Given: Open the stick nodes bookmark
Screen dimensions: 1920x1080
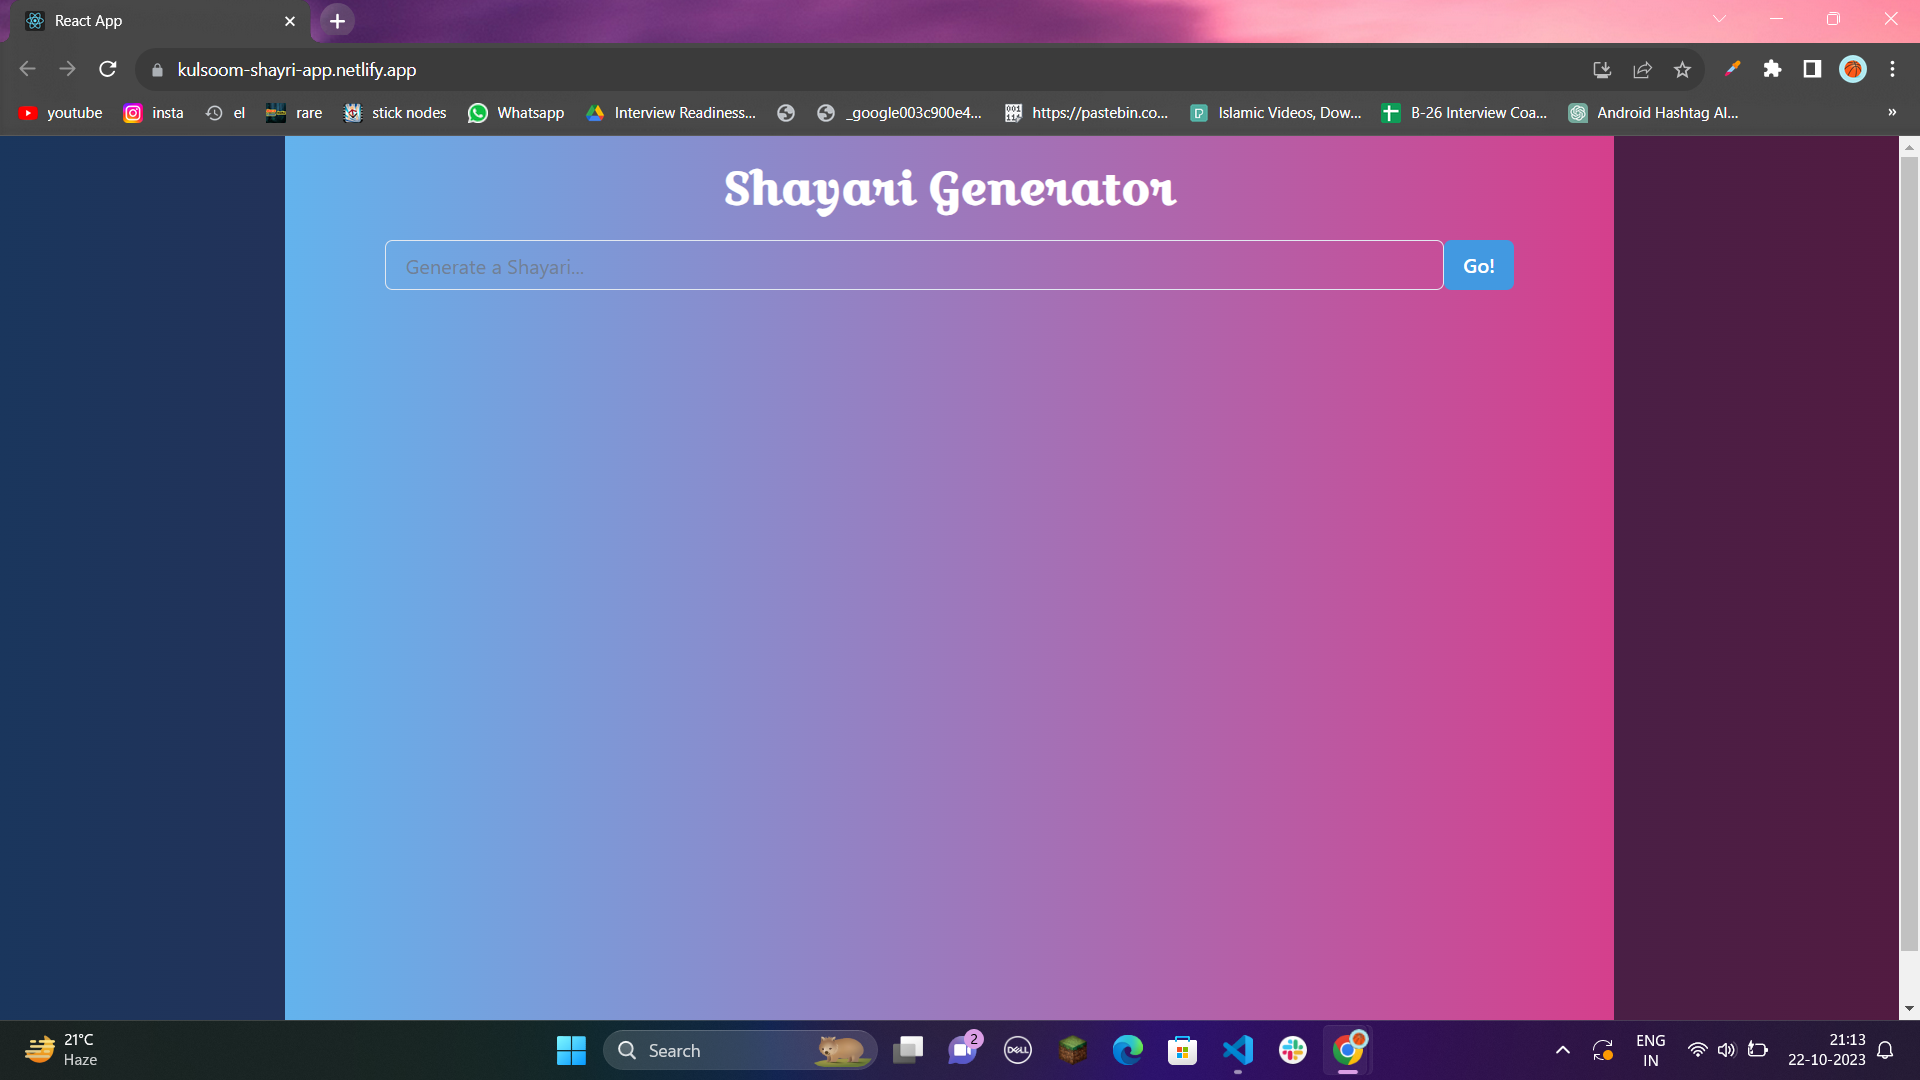Looking at the screenshot, I should pyautogui.click(x=394, y=113).
